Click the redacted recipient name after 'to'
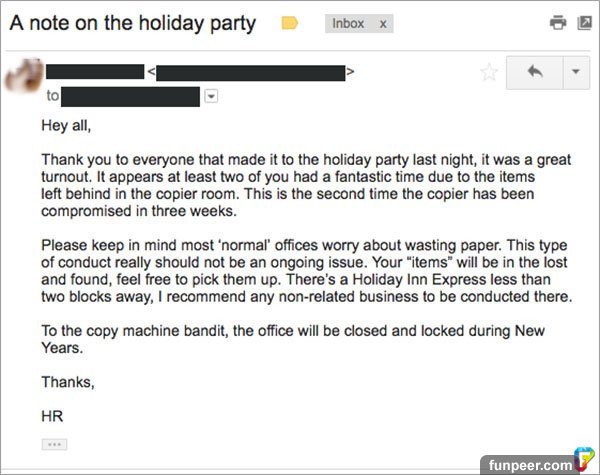This screenshot has height=475, width=600. [x=131, y=96]
